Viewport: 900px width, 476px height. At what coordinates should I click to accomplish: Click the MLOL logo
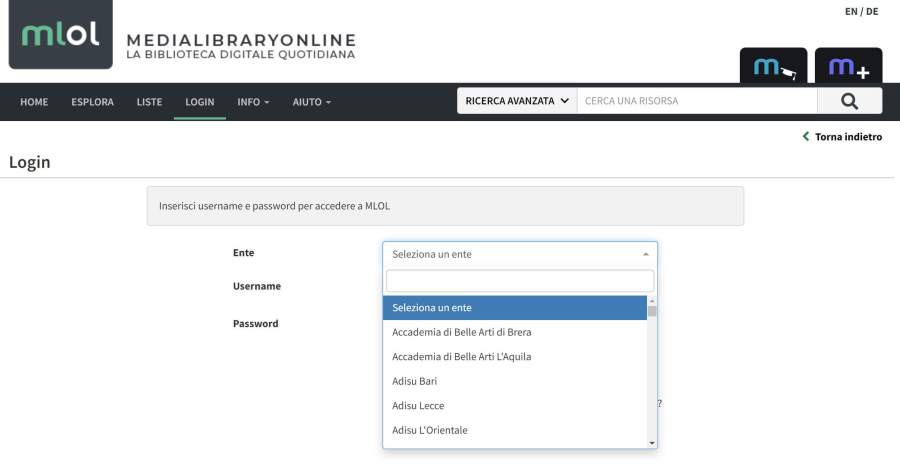tap(60, 35)
